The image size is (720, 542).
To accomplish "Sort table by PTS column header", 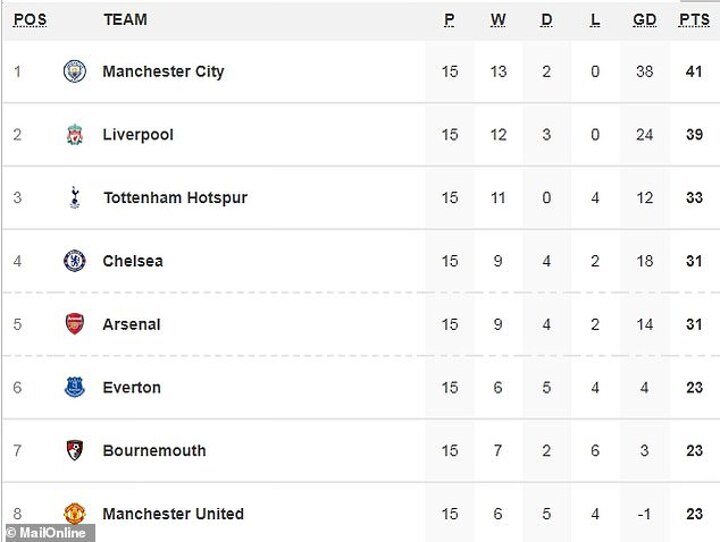I will (694, 20).
